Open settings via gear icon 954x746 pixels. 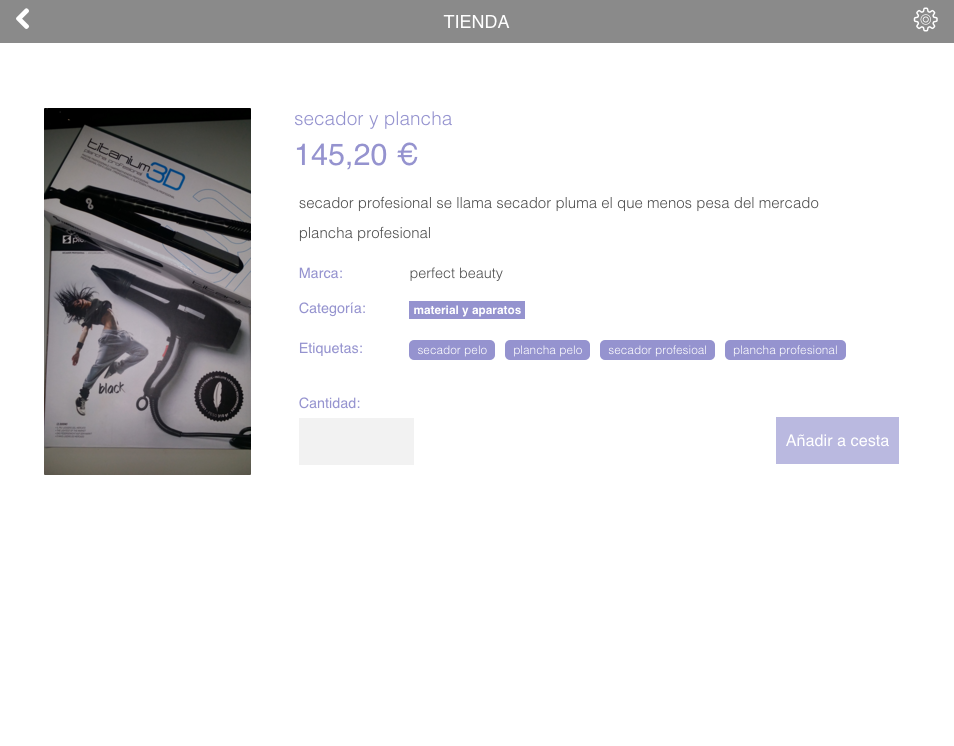pyautogui.click(x=925, y=19)
